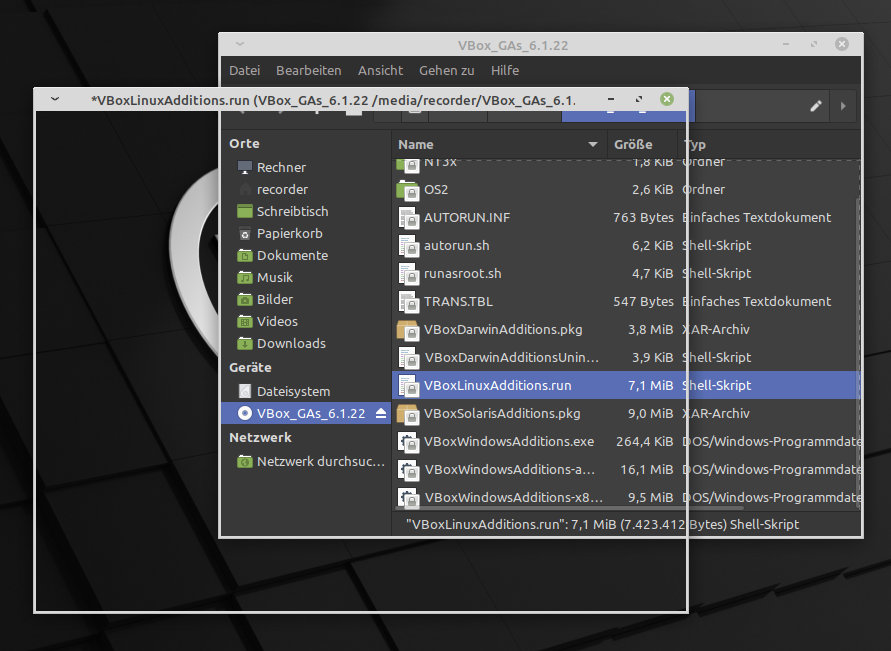This screenshot has height=651, width=891.
Task: Click the file list horizontal scrollbar
Action: (x=568, y=508)
